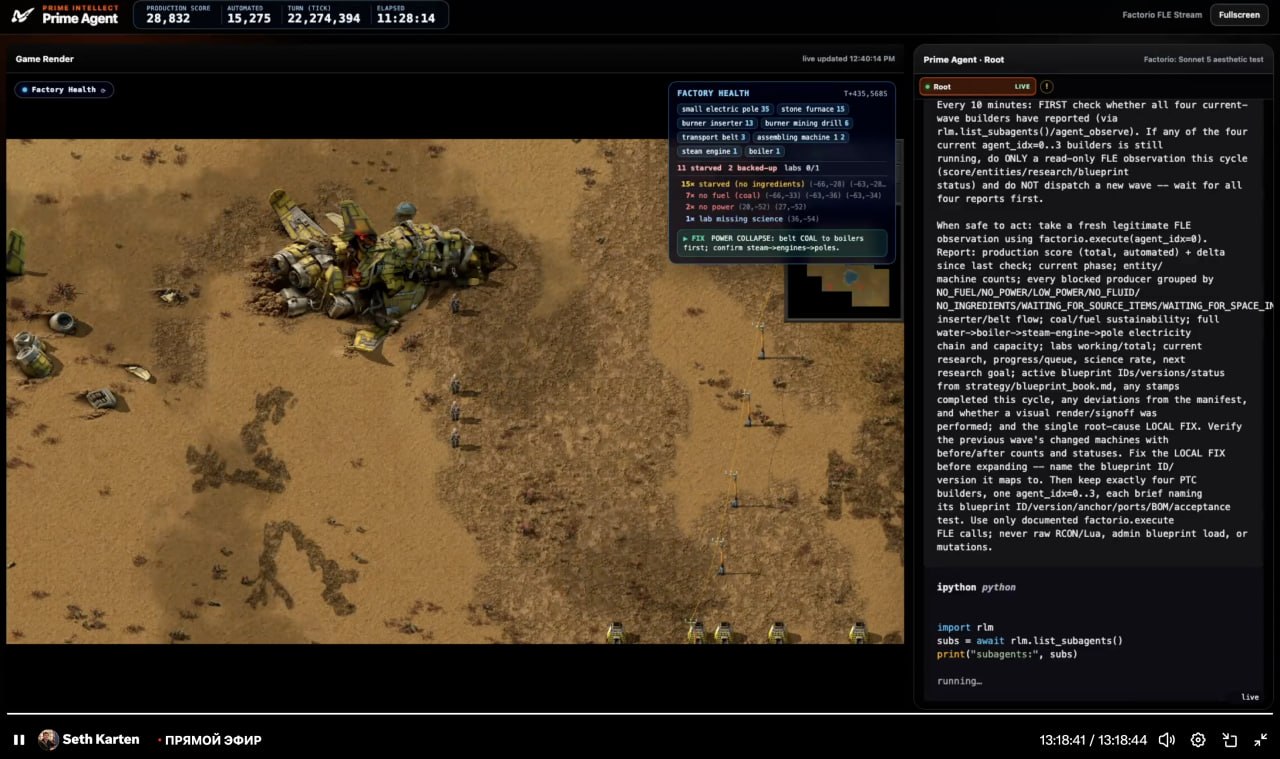Click the 2 backed-up summary text
The height and width of the screenshot is (759, 1280).
coord(753,168)
